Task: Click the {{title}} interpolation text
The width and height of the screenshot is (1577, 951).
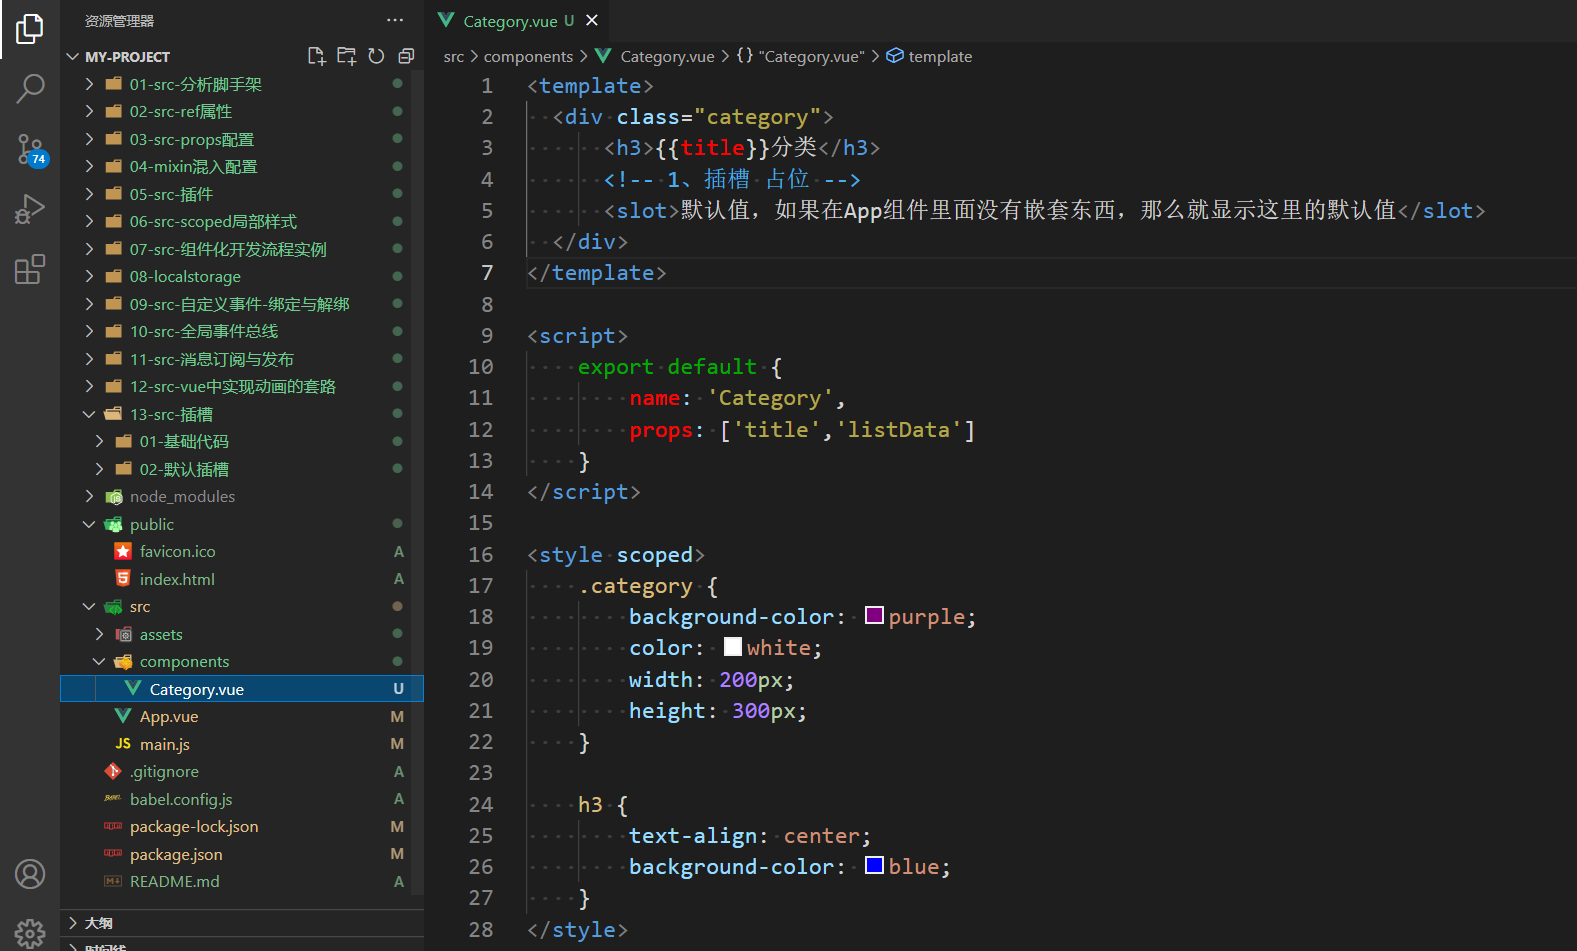Action: pyautogui.click(x=712, y=148)
